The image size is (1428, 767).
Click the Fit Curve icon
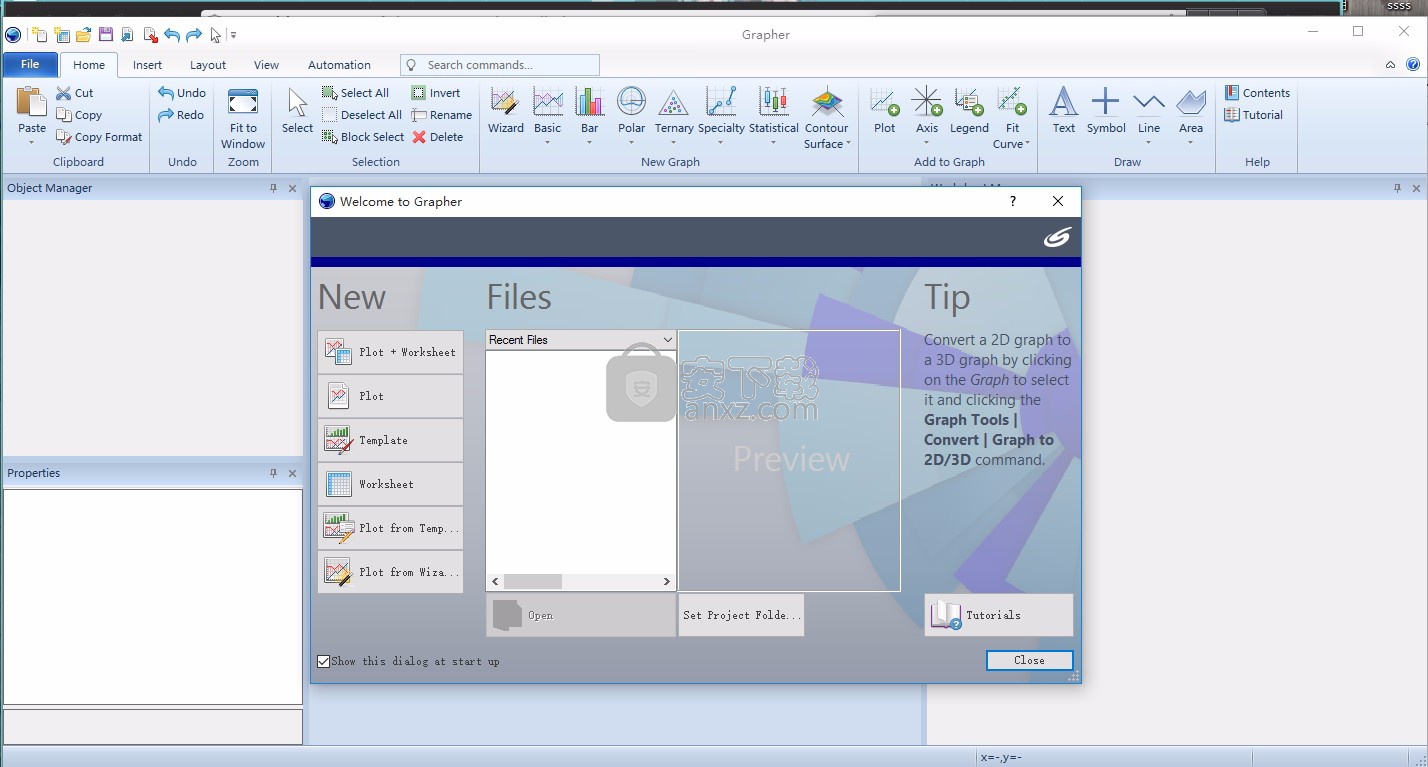click(1012, 102)
